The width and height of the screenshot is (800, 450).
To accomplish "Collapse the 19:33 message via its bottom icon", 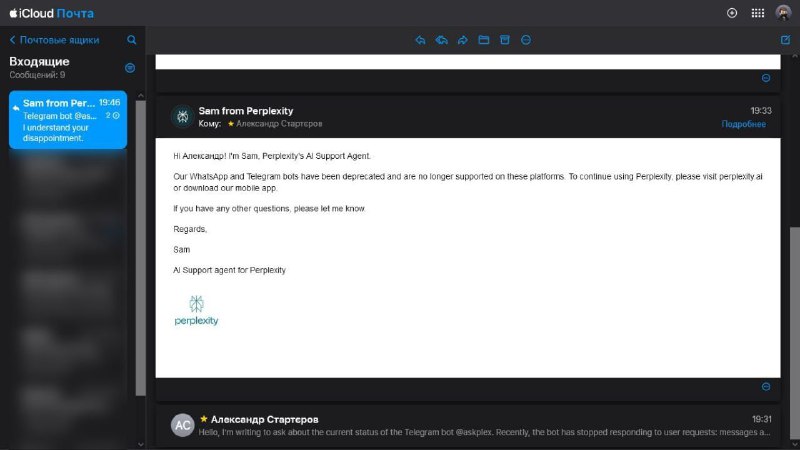I will (766, 387).
